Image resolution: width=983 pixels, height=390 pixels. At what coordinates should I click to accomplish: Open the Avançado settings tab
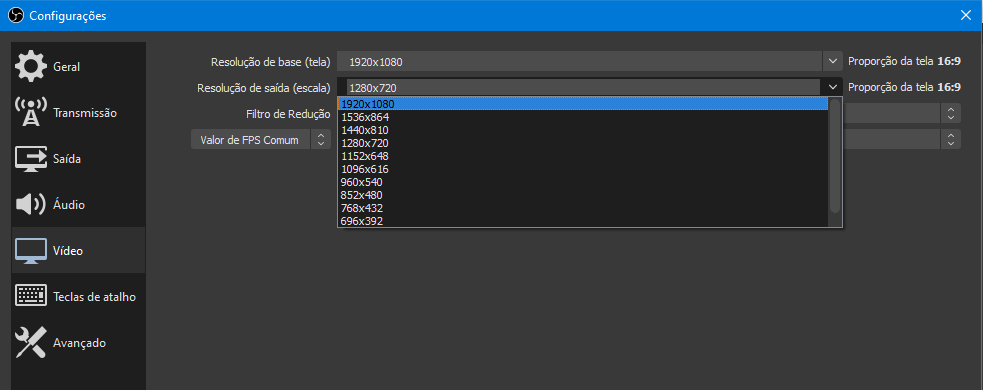click(x=78, y=343)
